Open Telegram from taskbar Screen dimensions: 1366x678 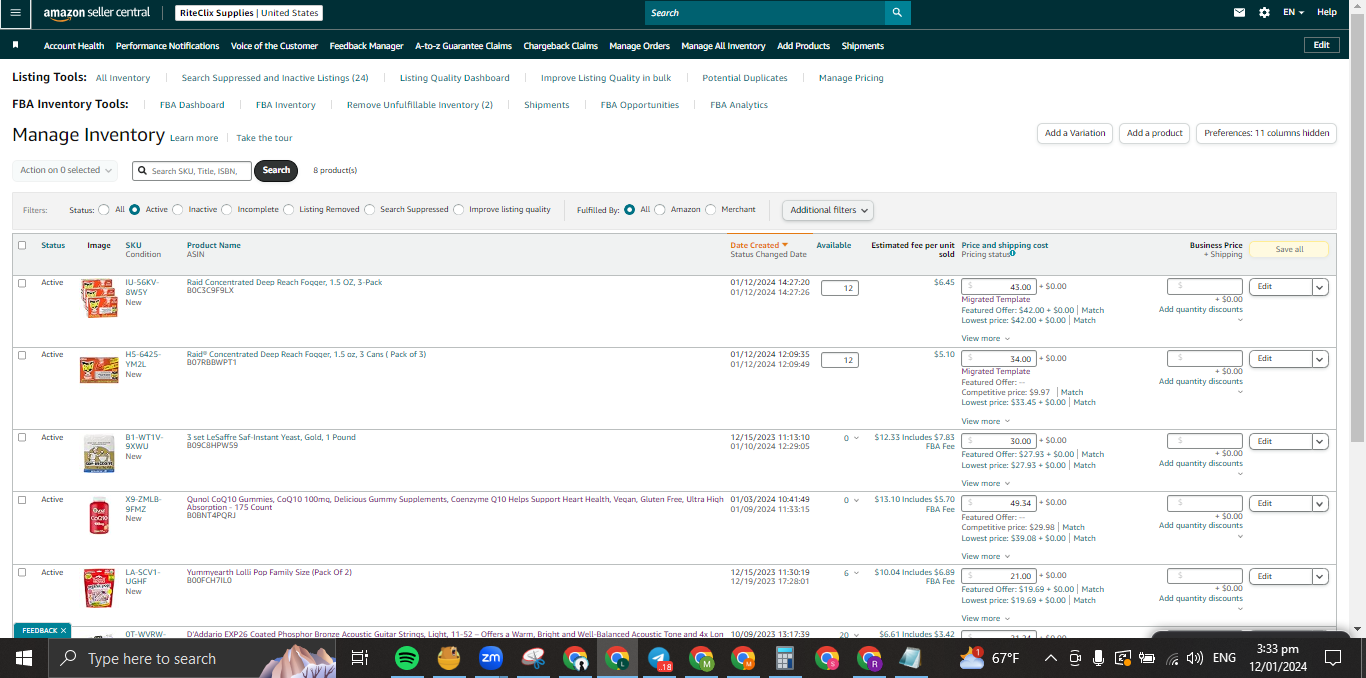[x=659, y=658]
